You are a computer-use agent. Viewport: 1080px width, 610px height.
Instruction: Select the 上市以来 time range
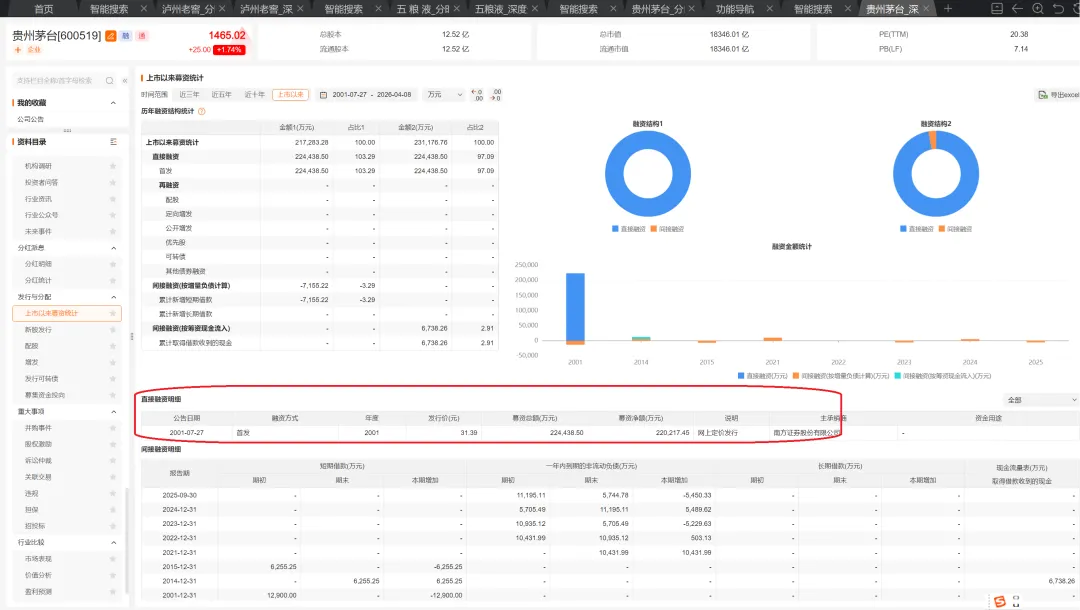click(291, 95)
